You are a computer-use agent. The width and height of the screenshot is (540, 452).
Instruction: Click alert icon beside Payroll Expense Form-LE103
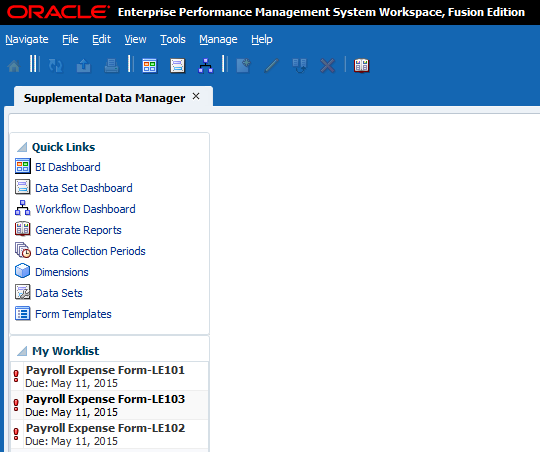[x=16, y=405]
